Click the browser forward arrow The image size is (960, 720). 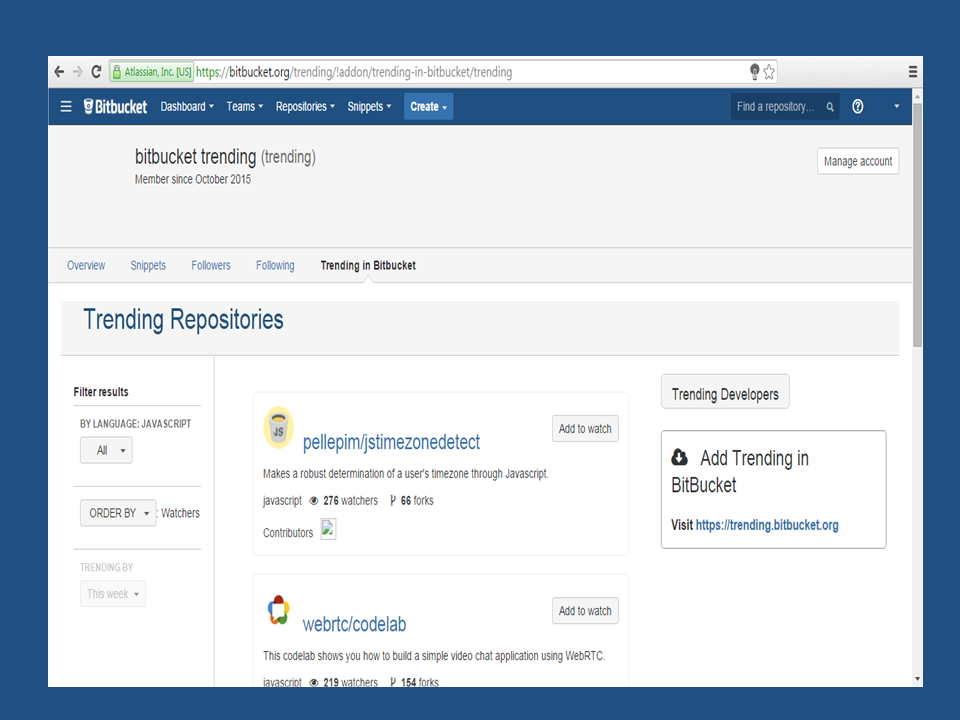(78, 72)
